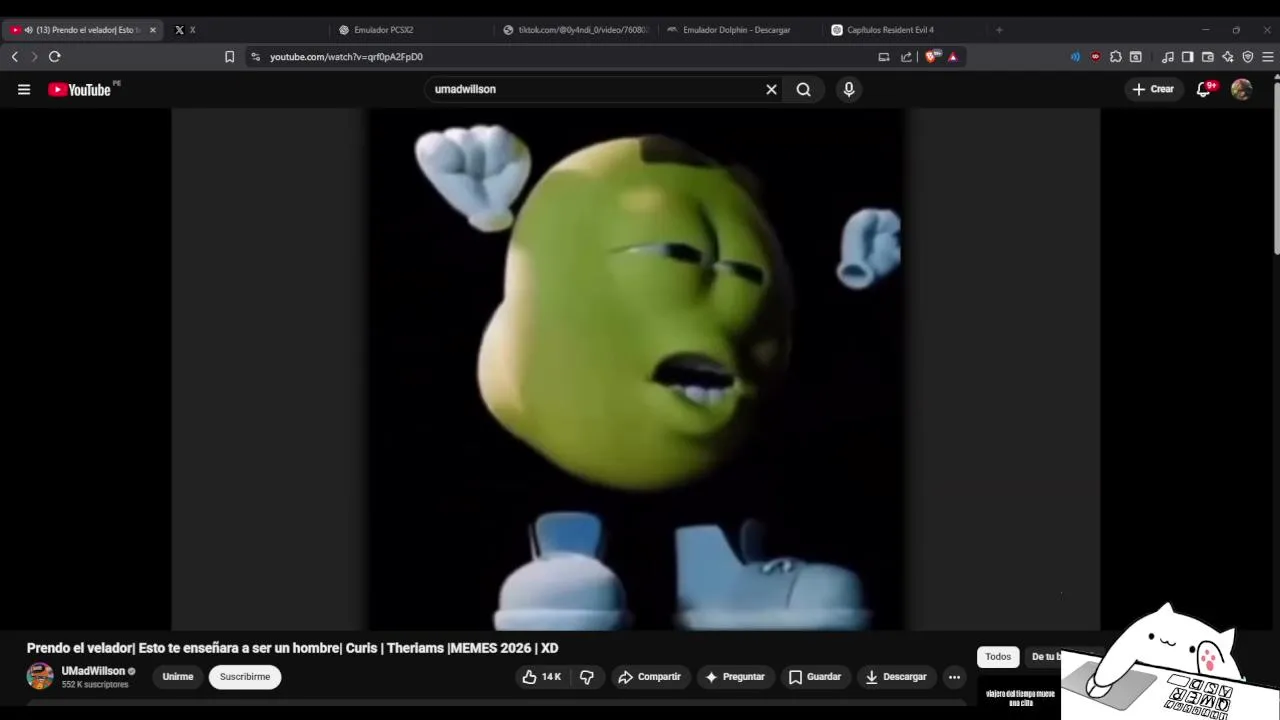Open Brave Rewards triangle icon
This screenshot has width=1280, height=720.
click(x=952, y=57)
